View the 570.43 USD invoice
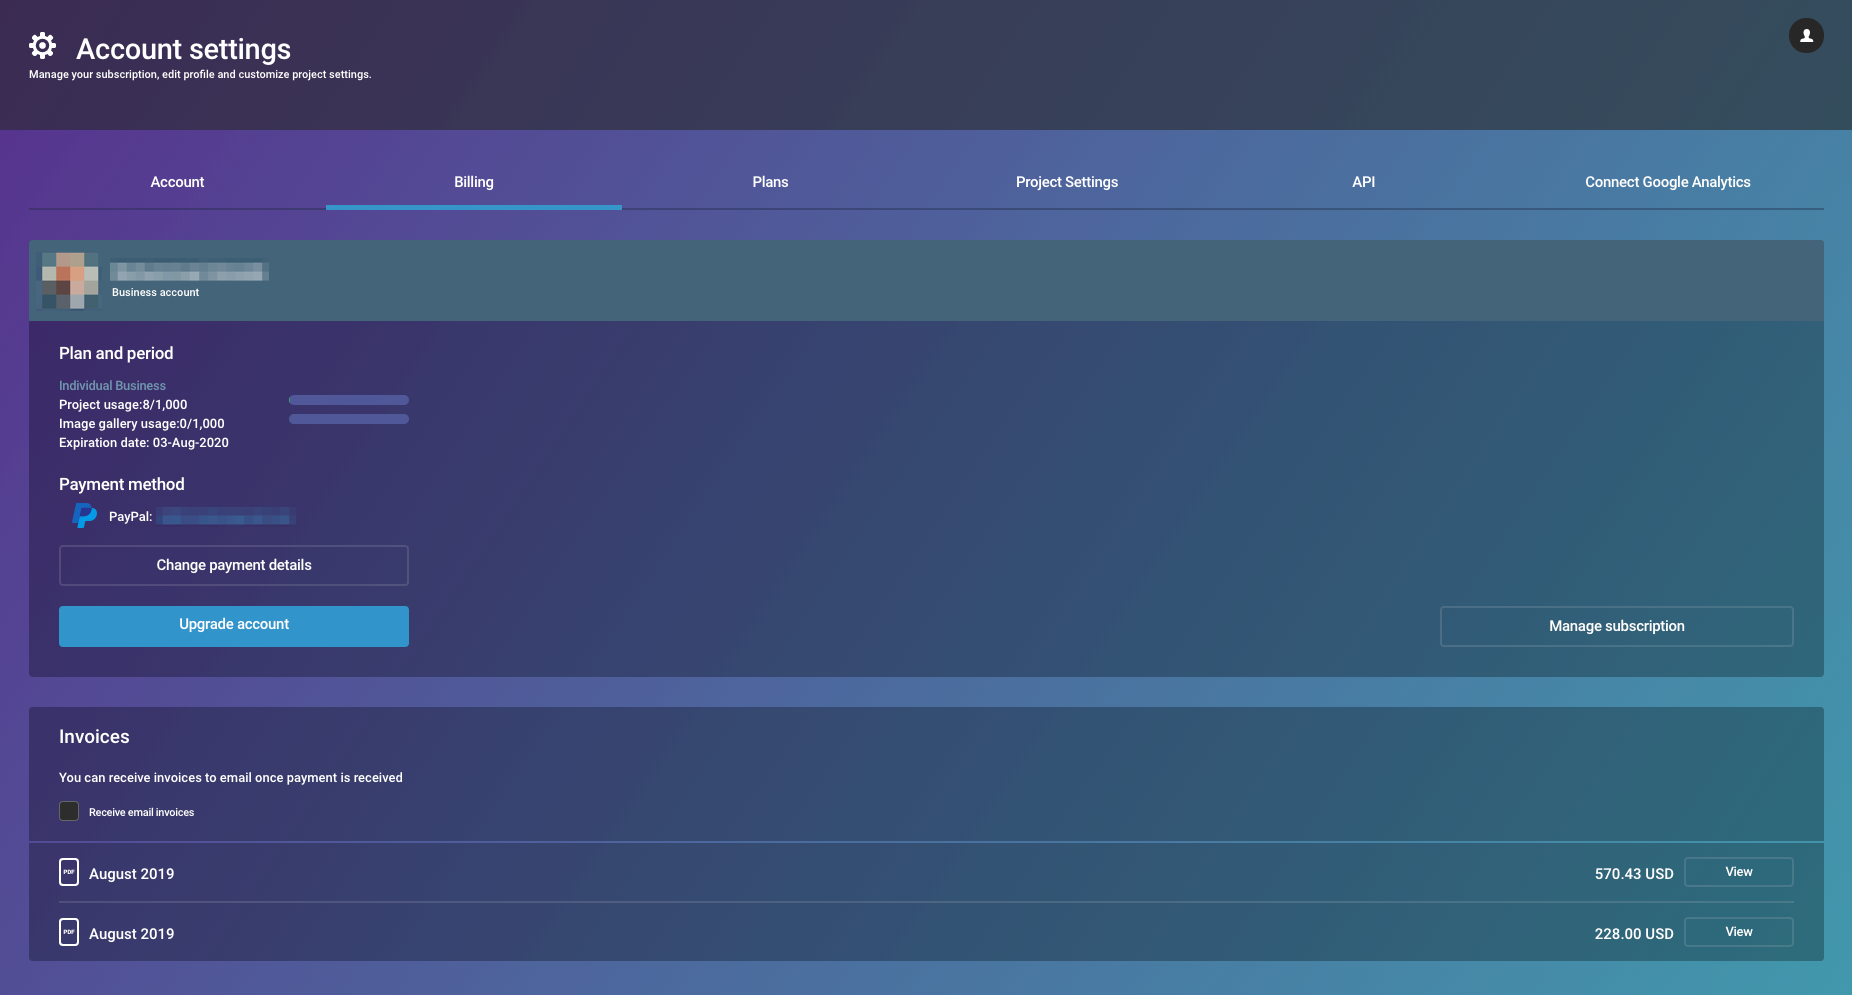Image resolution: width=1852 pixels, height=995 pixels. coord(1738,872)
